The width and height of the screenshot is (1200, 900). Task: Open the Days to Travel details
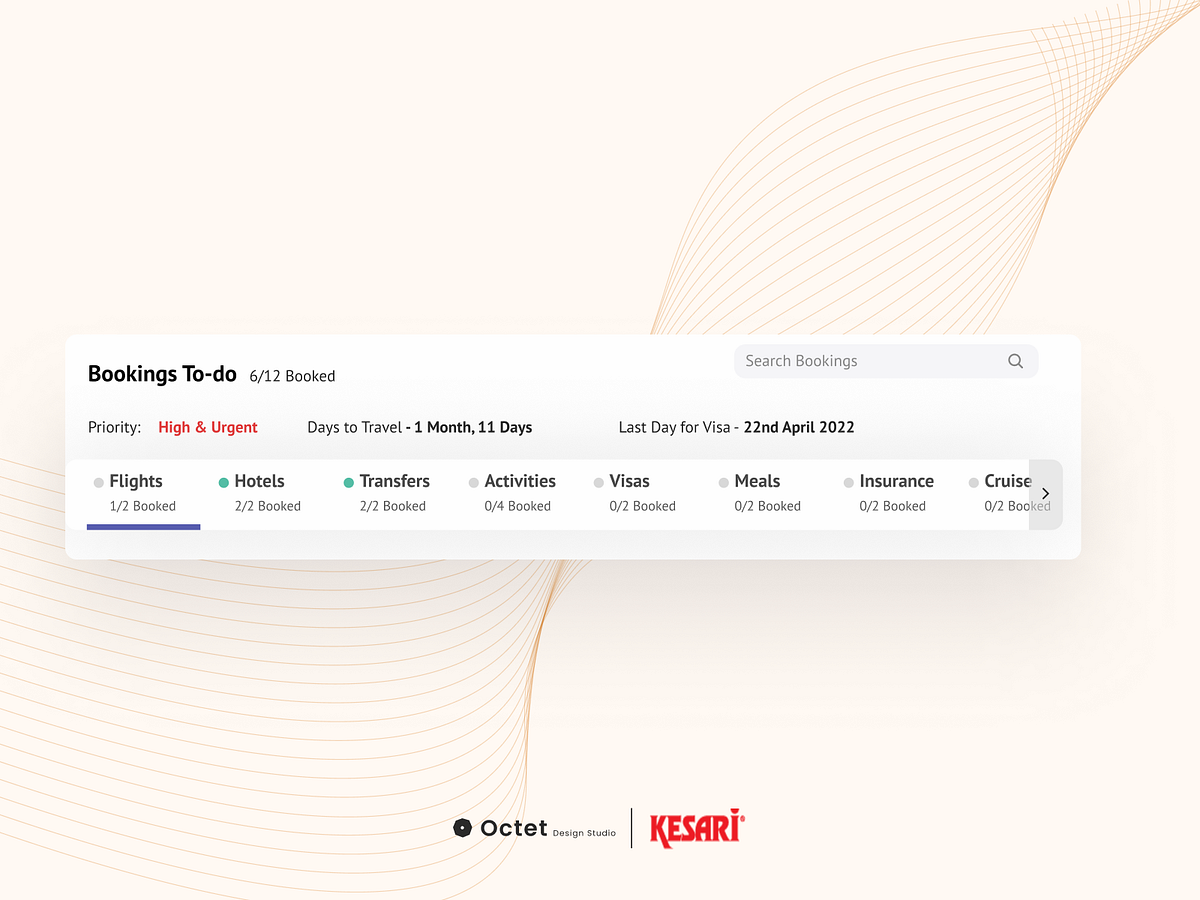click(x=420, y=427)
